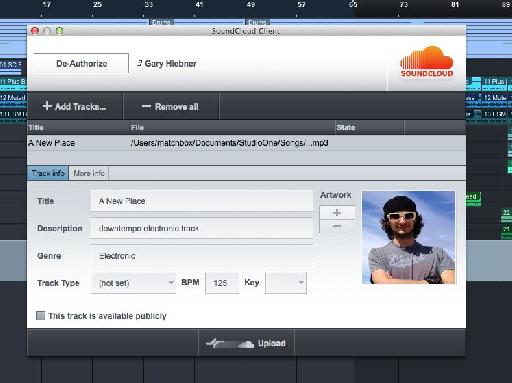Click the State column header
This screenshot has height=383, width=512.
point(369,127)
